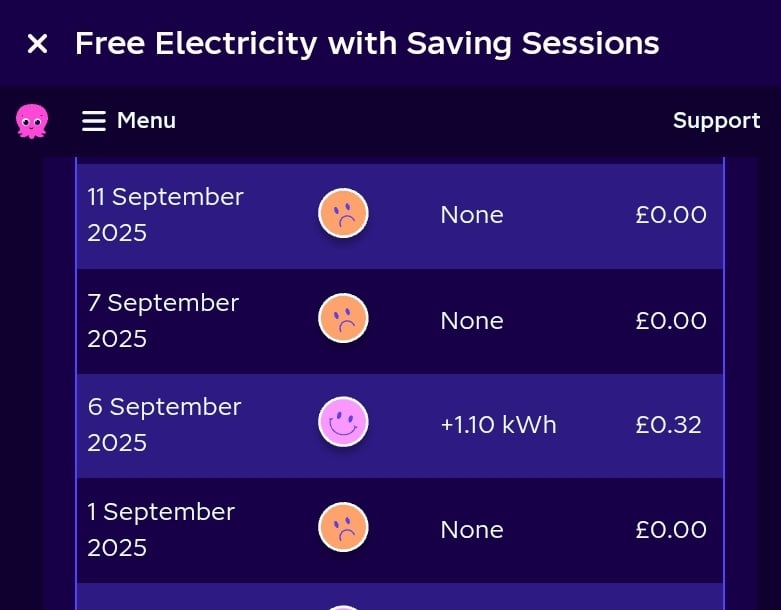This screenshot has height=610, width=781.
Task: Click the +1.10 kWh saving value
Action: click(x=498, y=425)
